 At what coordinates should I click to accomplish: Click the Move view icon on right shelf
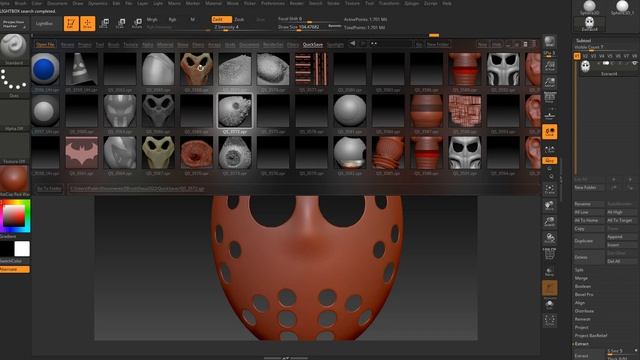tap(550, 205)
